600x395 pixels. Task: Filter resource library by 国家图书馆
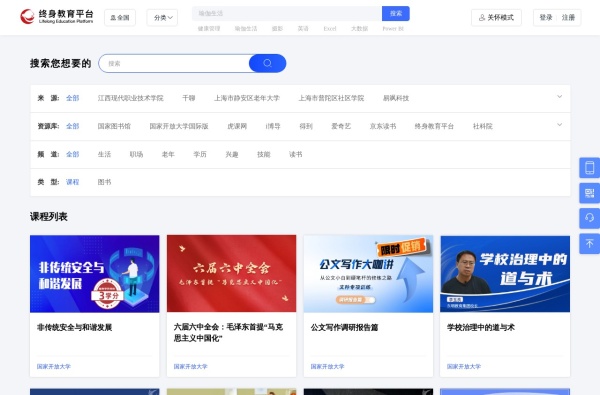(x=114, y=126)
